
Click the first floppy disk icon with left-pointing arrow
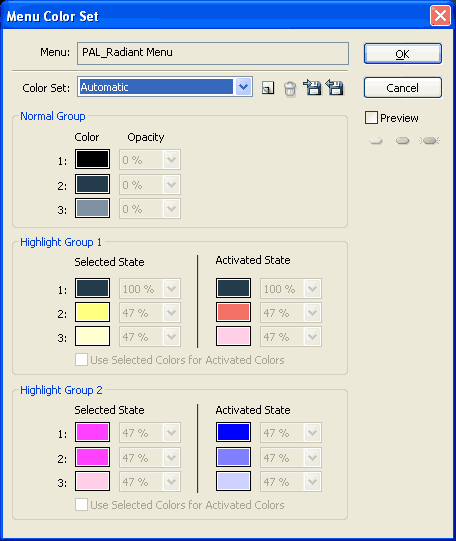[312, 87]
